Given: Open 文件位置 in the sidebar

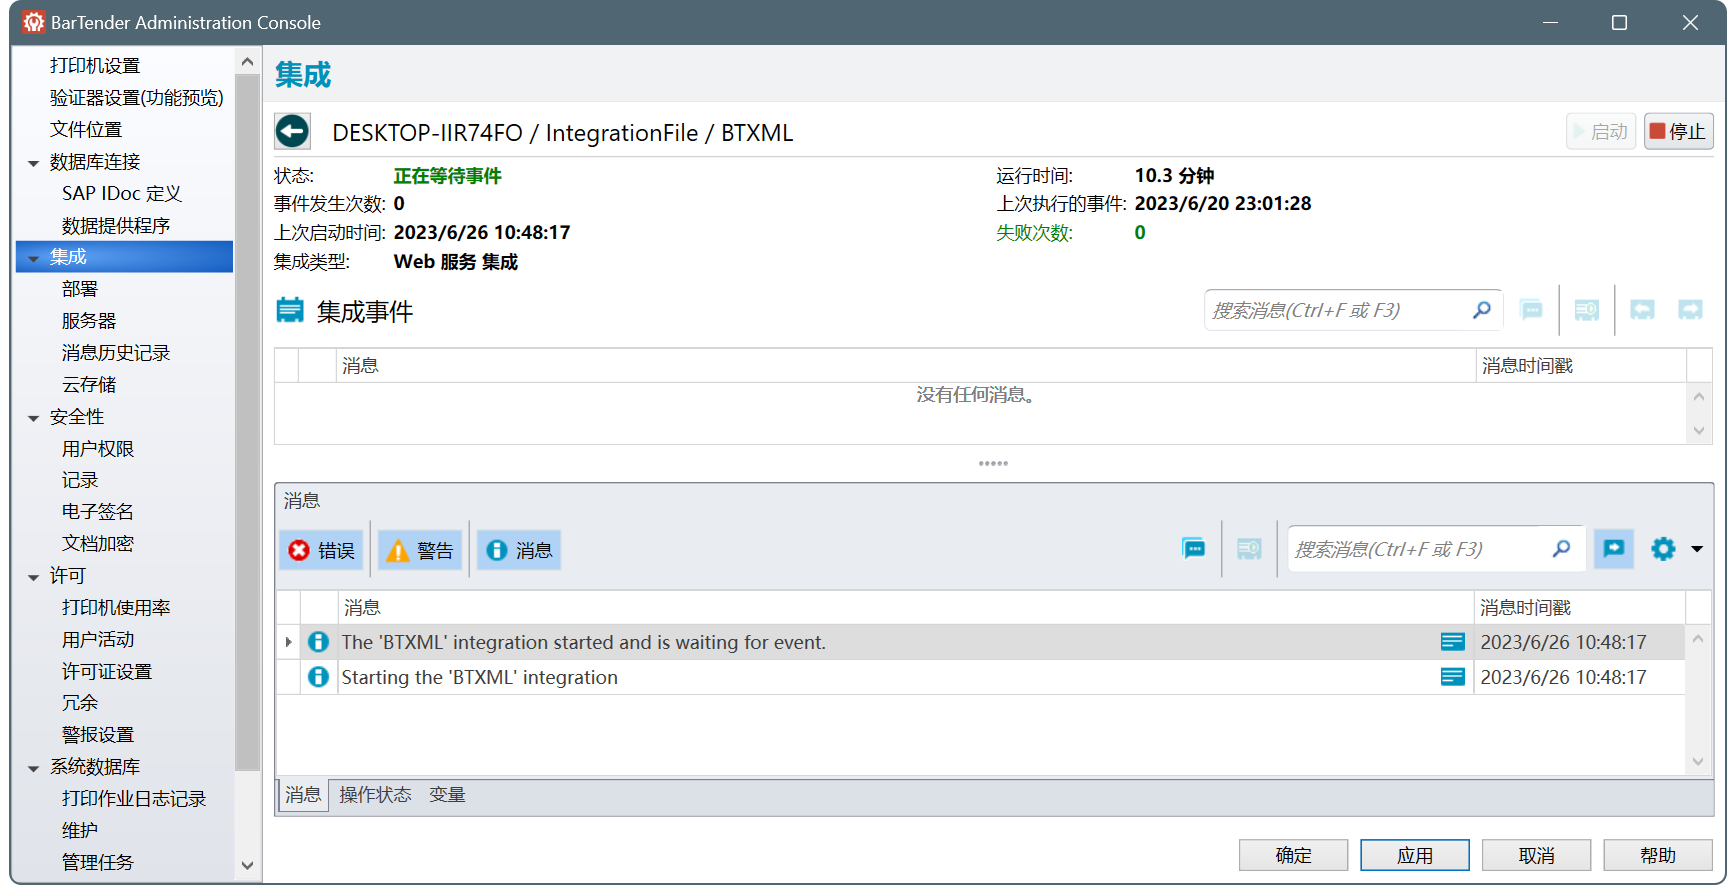Looking at the screenshot, I should pos(86,130).
